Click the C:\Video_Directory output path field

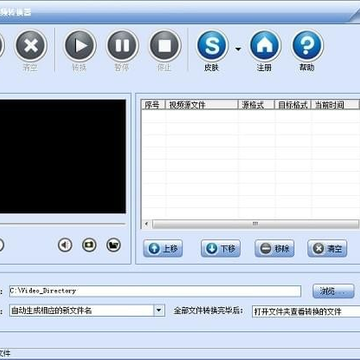155,291
